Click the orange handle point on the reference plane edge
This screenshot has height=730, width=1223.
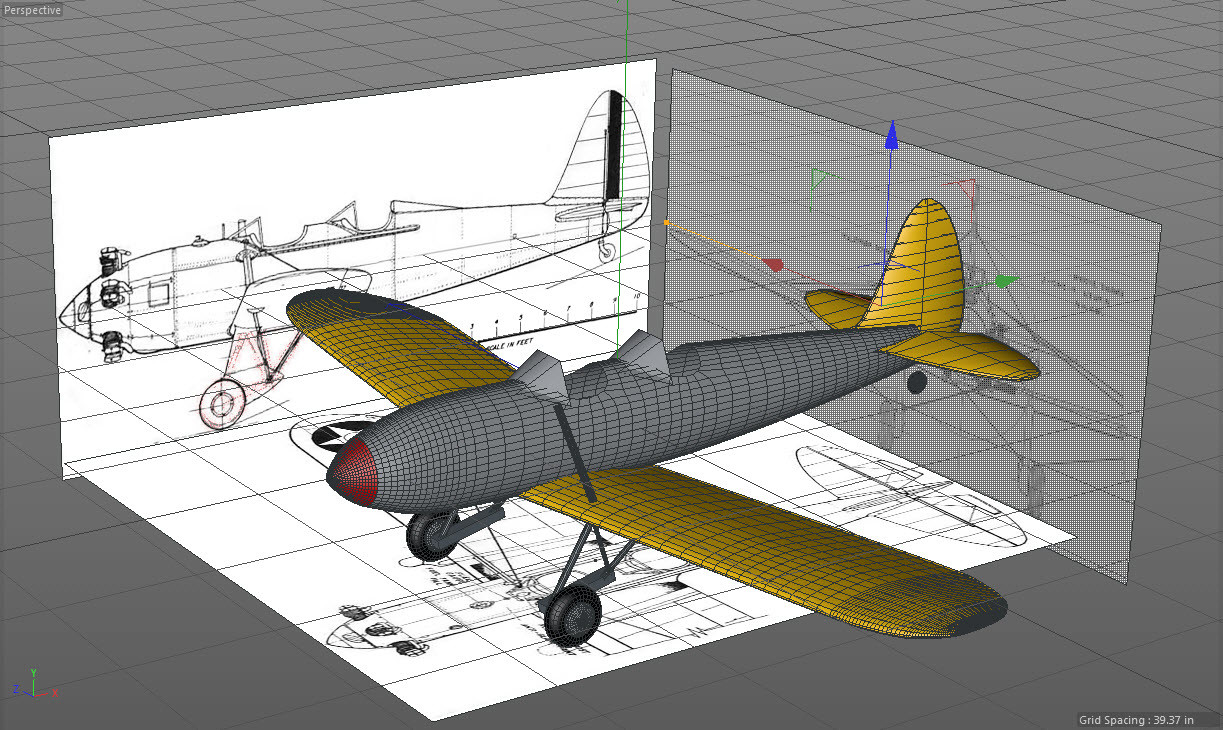click(666, 222)
